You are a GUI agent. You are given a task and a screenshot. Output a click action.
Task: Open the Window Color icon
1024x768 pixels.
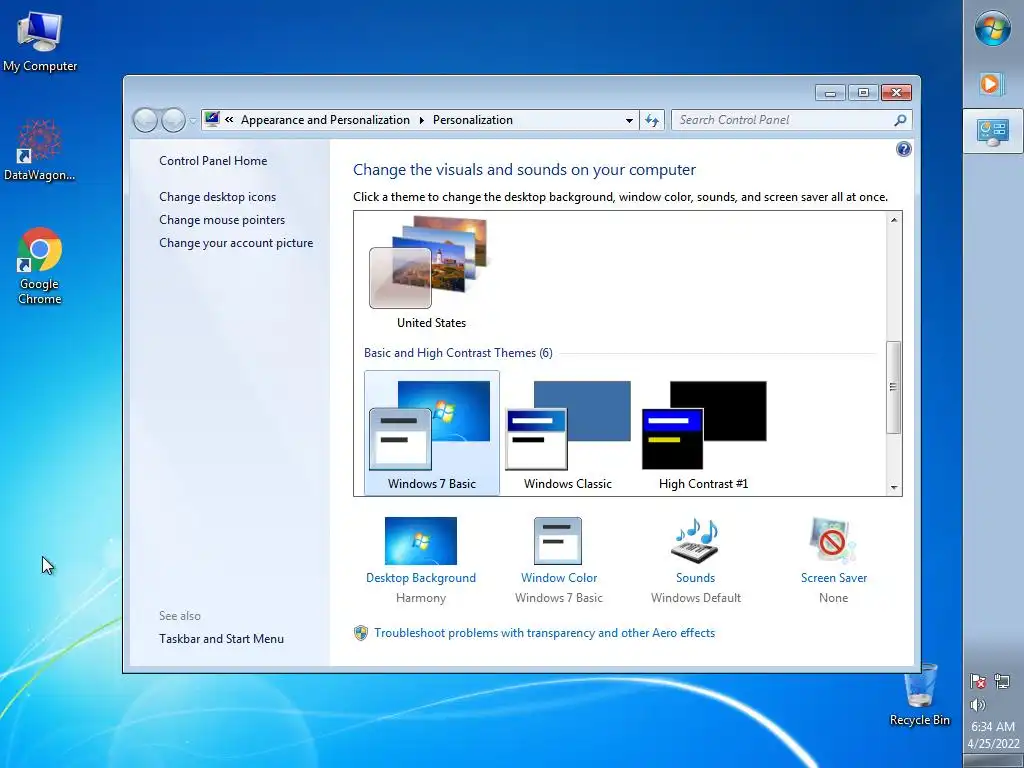click(558, 541)
